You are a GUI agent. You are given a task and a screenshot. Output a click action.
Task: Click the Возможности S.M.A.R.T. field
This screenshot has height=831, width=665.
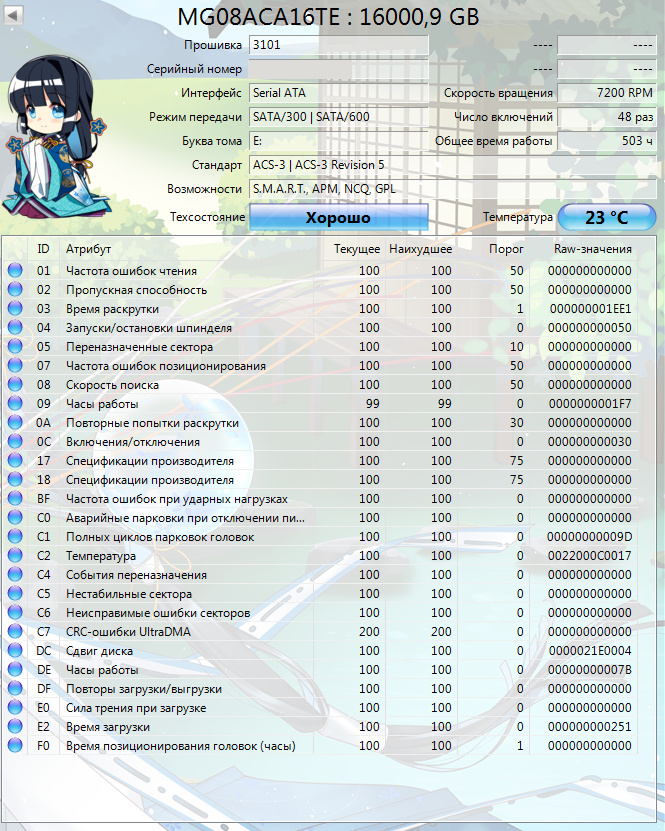(x=453, y=189)
